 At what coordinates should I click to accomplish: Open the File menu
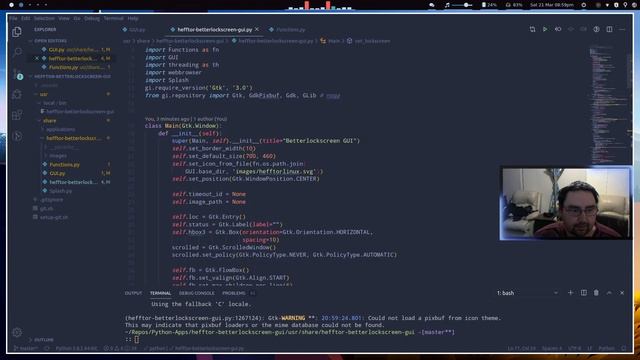point(13,18)
